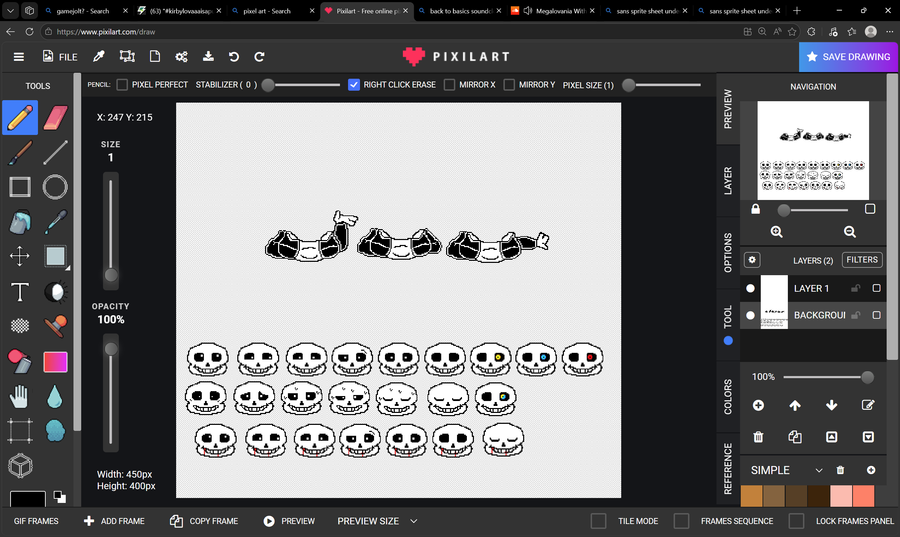Enable Frames Sequence checkbox
This screenshot has height=537, width=900.
click(x=681, y=521)
